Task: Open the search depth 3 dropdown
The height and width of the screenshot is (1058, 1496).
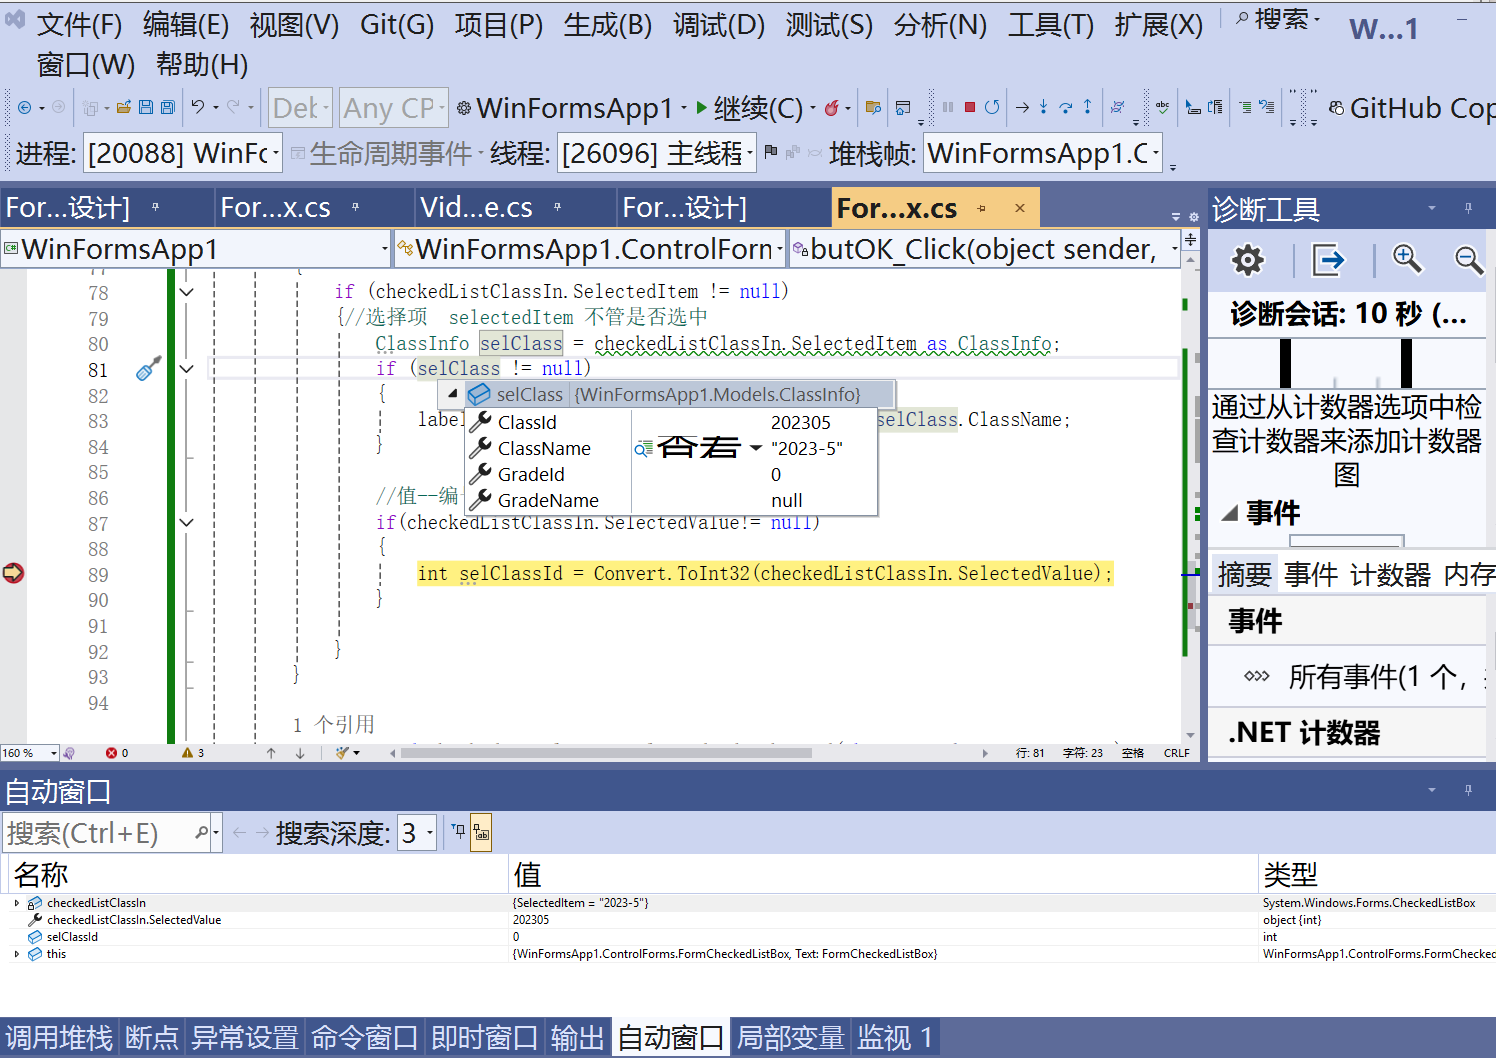Action: point(417,832)
